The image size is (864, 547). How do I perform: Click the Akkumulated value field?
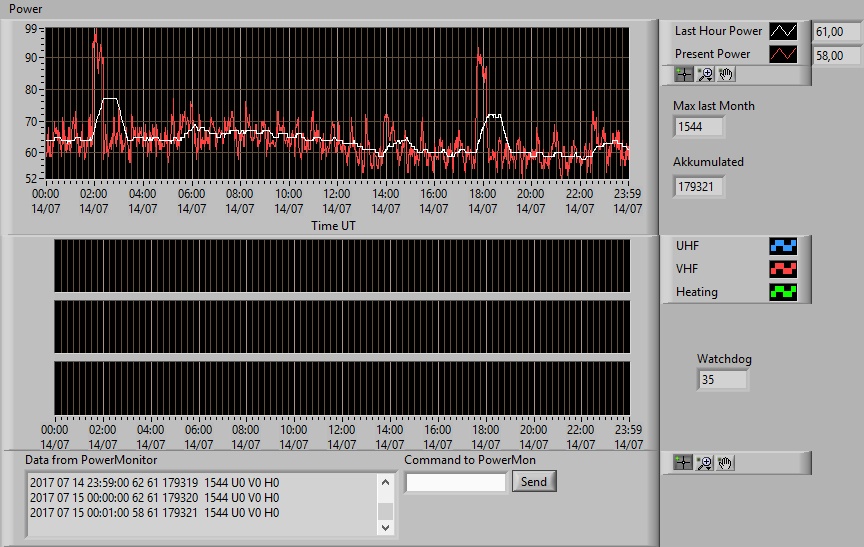[699, 187]
